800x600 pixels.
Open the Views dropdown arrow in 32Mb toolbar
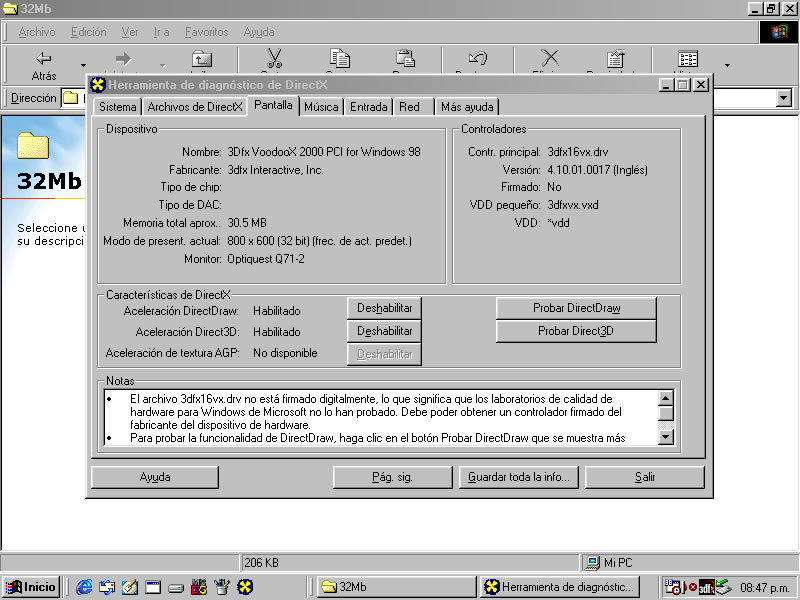pyautogui.click(x=727, y=65)
